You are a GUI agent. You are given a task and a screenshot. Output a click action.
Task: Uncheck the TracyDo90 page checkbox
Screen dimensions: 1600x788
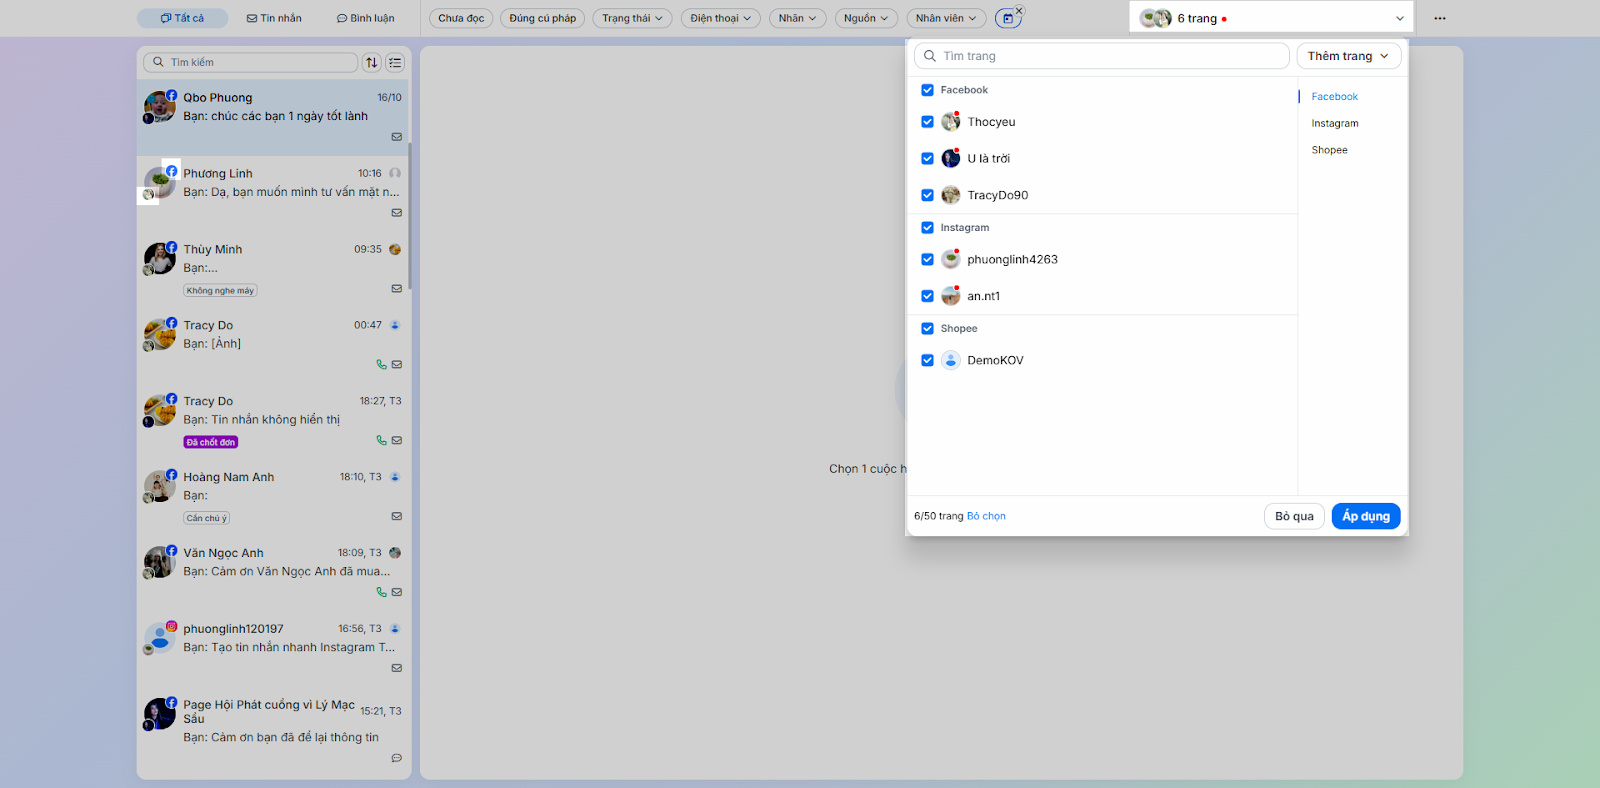(x=928, y=195)
